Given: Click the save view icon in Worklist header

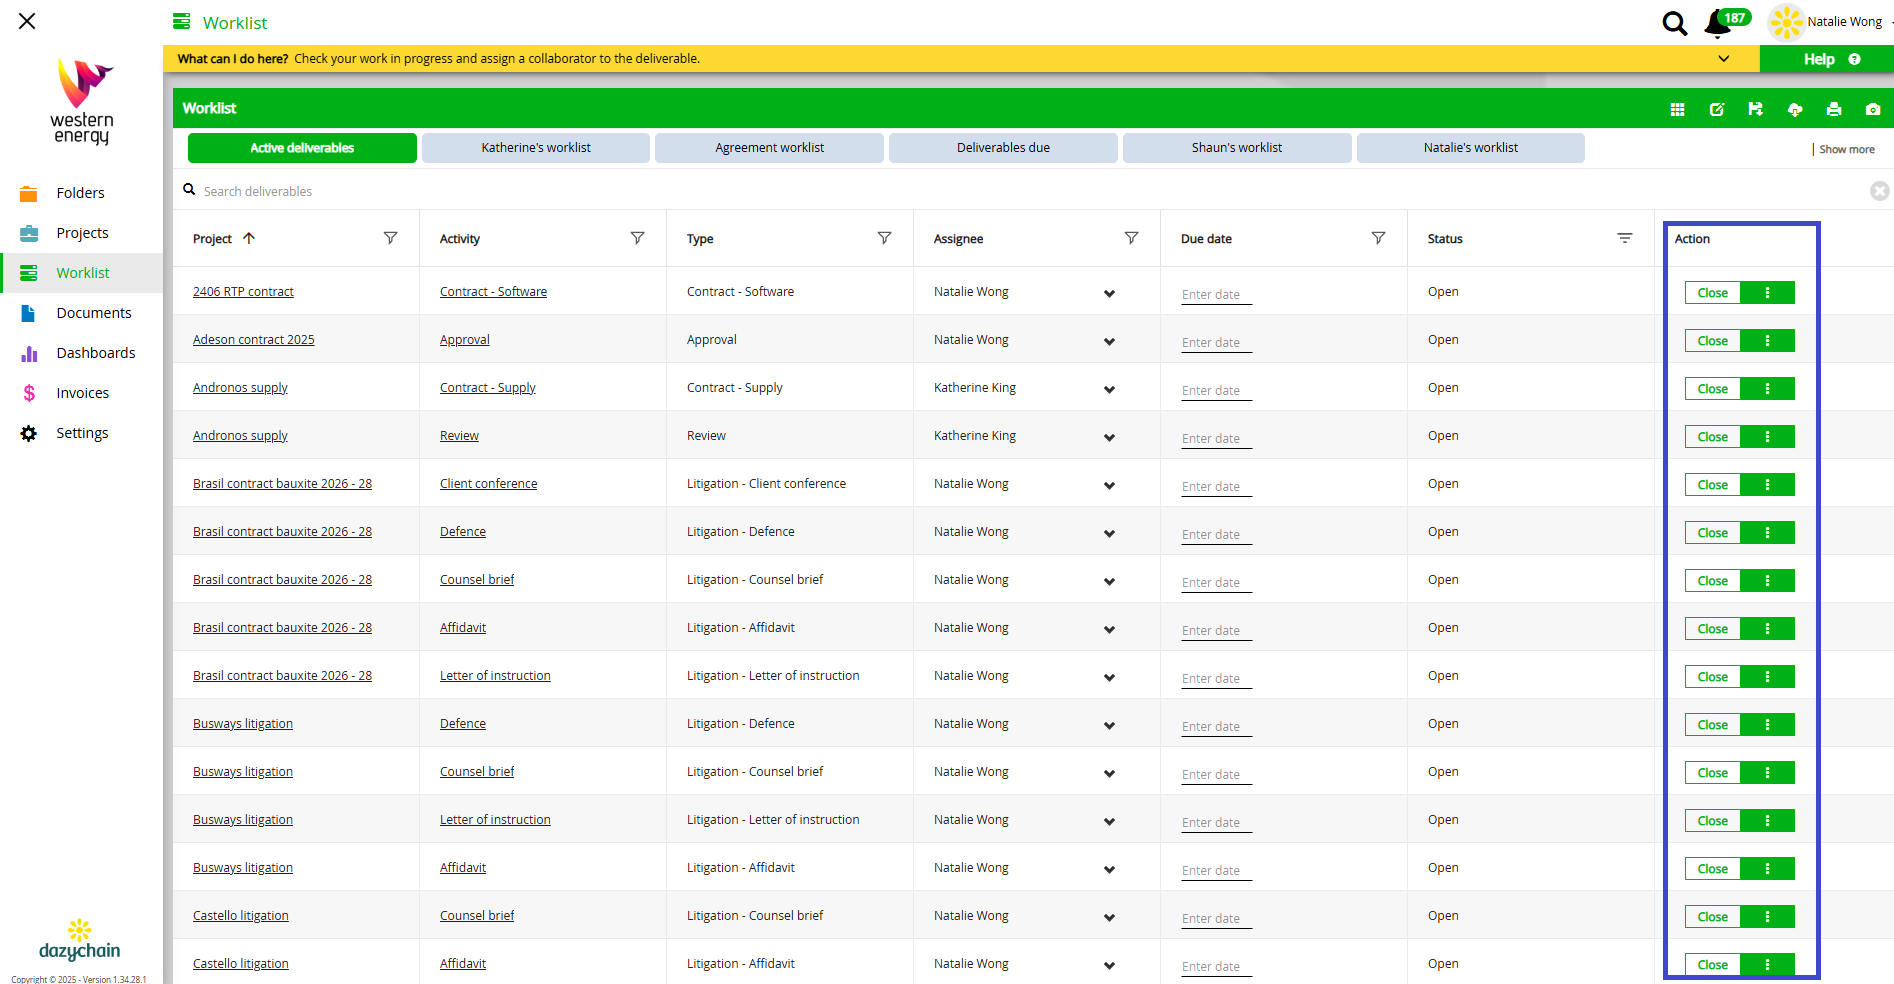Looking at the screenshot, I should [1755, 109].
